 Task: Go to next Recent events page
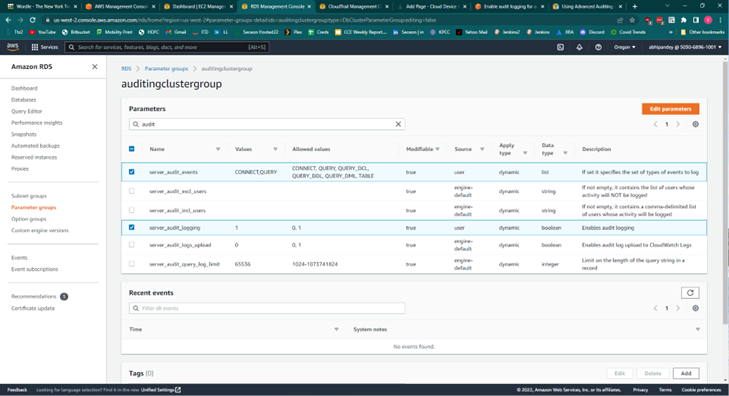click(678, 308)
